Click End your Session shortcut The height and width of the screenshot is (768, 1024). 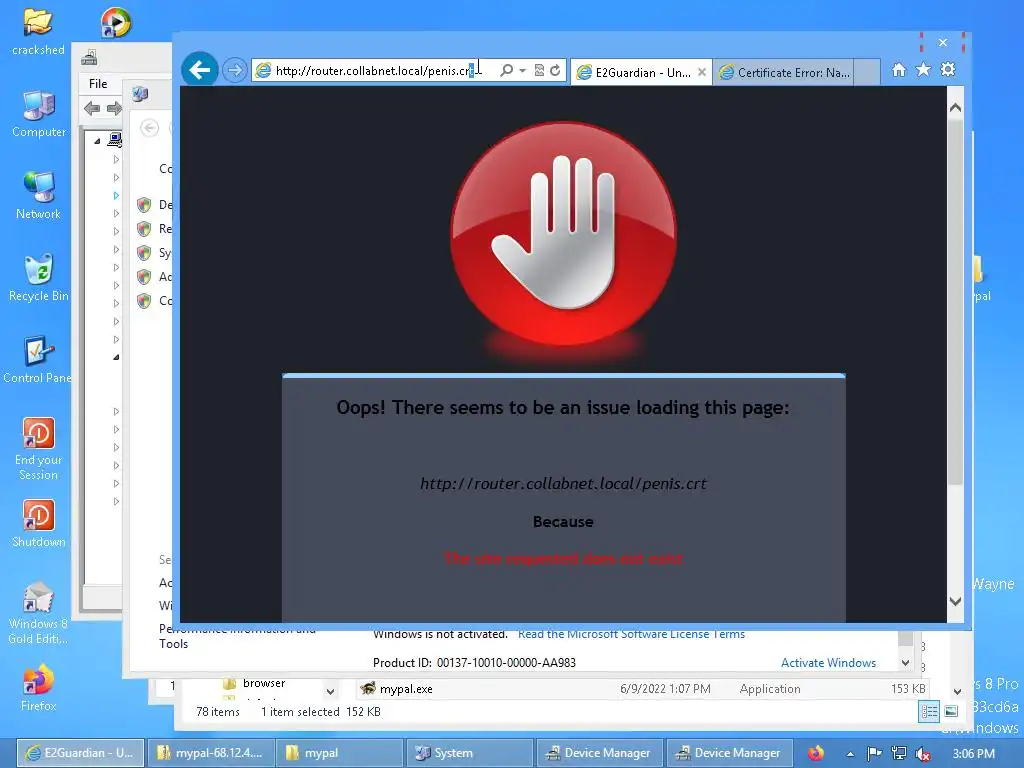click(39, 449)
